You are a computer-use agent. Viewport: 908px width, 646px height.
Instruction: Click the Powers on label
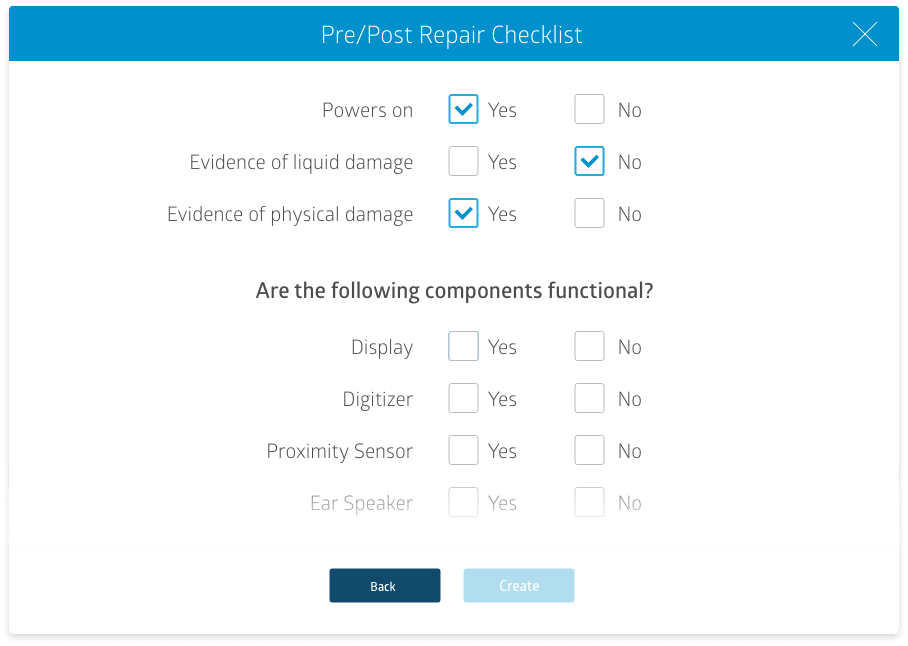pyautogui.click(x=367, y=111)
